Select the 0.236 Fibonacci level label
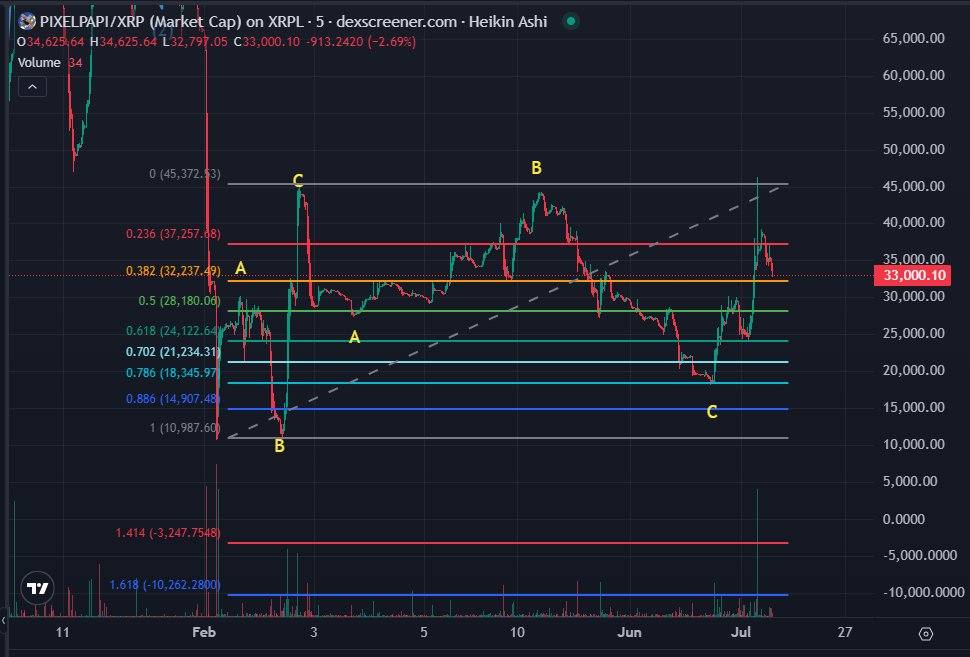970x657 pixels. (x=173, y=234)
